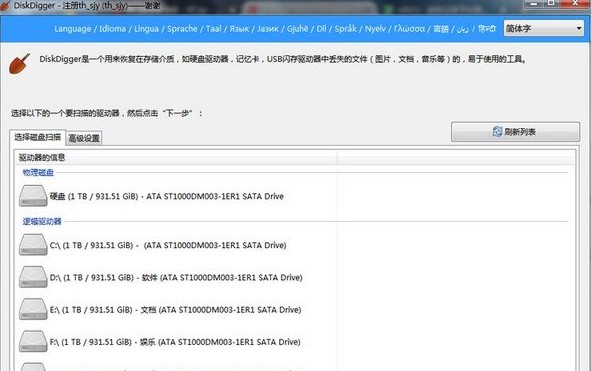Click the refresh arrows icon in 刷新列表
This screenshot has width=591, height=371.
coord(497,132)
